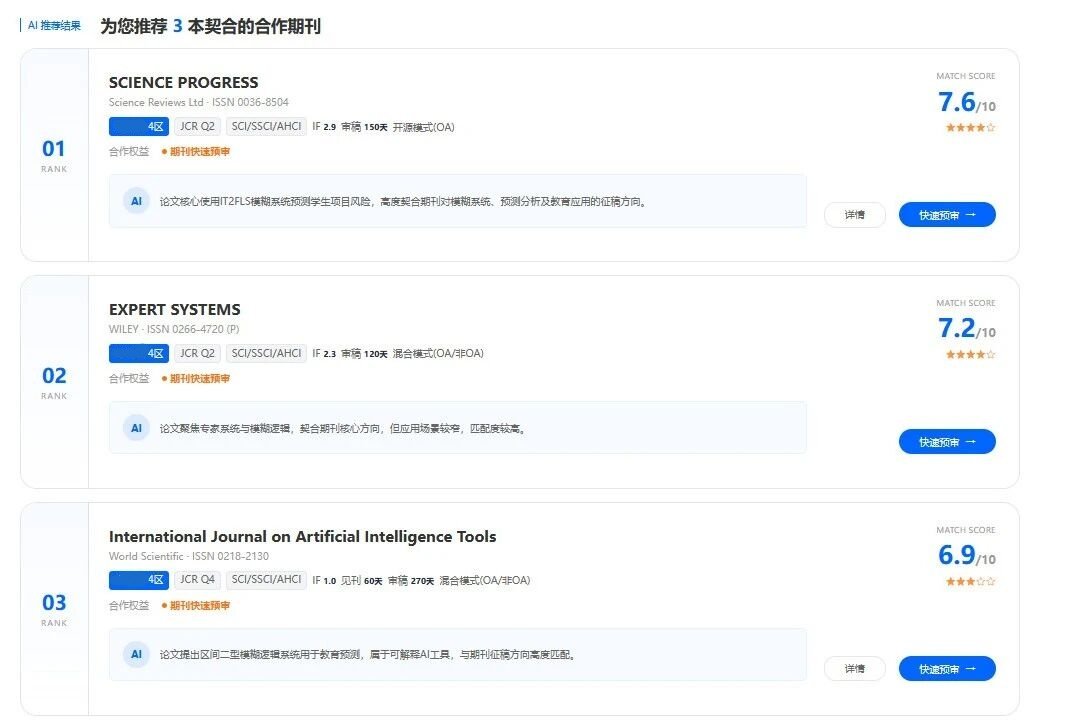Click 期刊快速预审 benefit under the World Scientific journal
Viewport: 1075px width, 725px height.
pyautogui.click(x=196, y=606)
